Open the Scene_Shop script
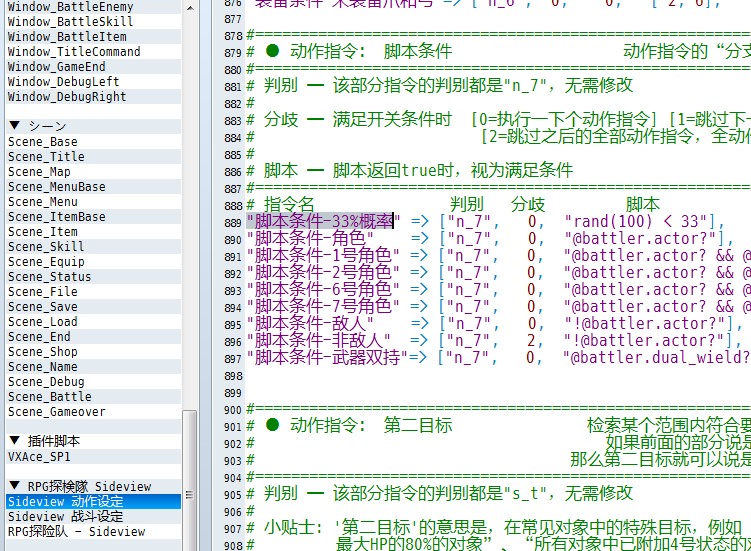The height and width of the screenshot is (551, 751). coord(93,351)
